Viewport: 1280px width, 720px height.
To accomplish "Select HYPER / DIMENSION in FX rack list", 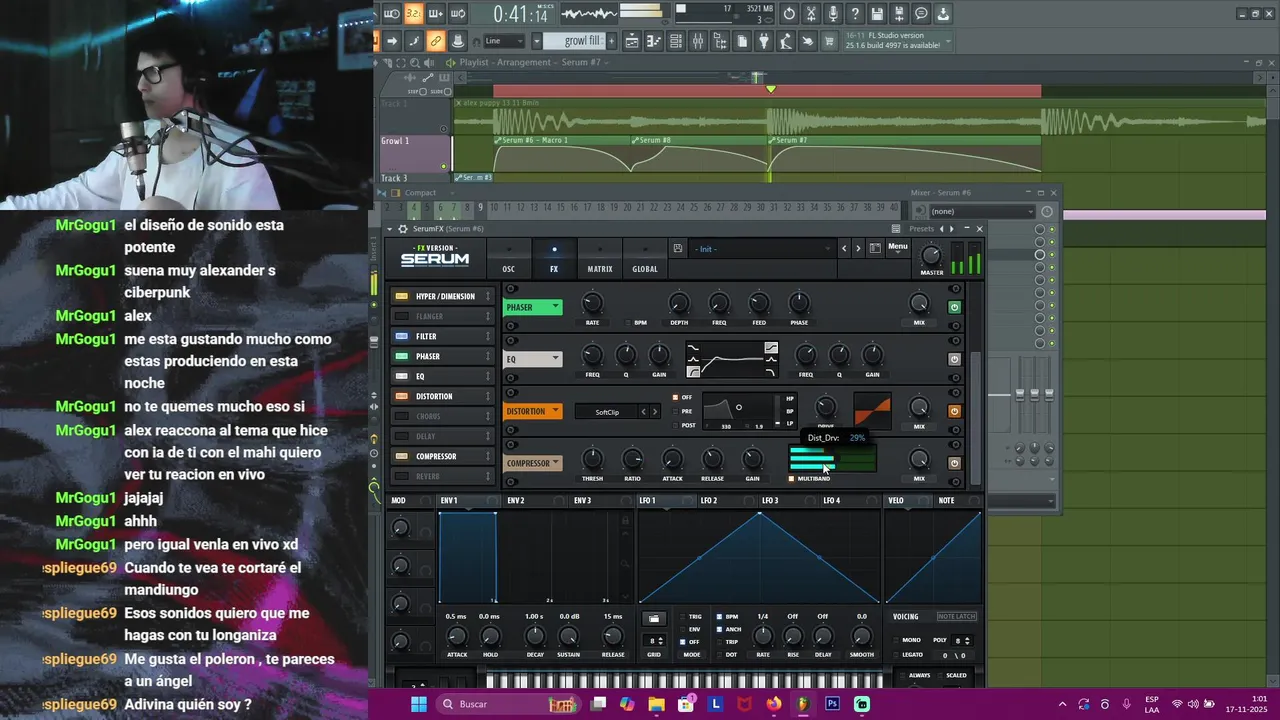I will 445,297.
